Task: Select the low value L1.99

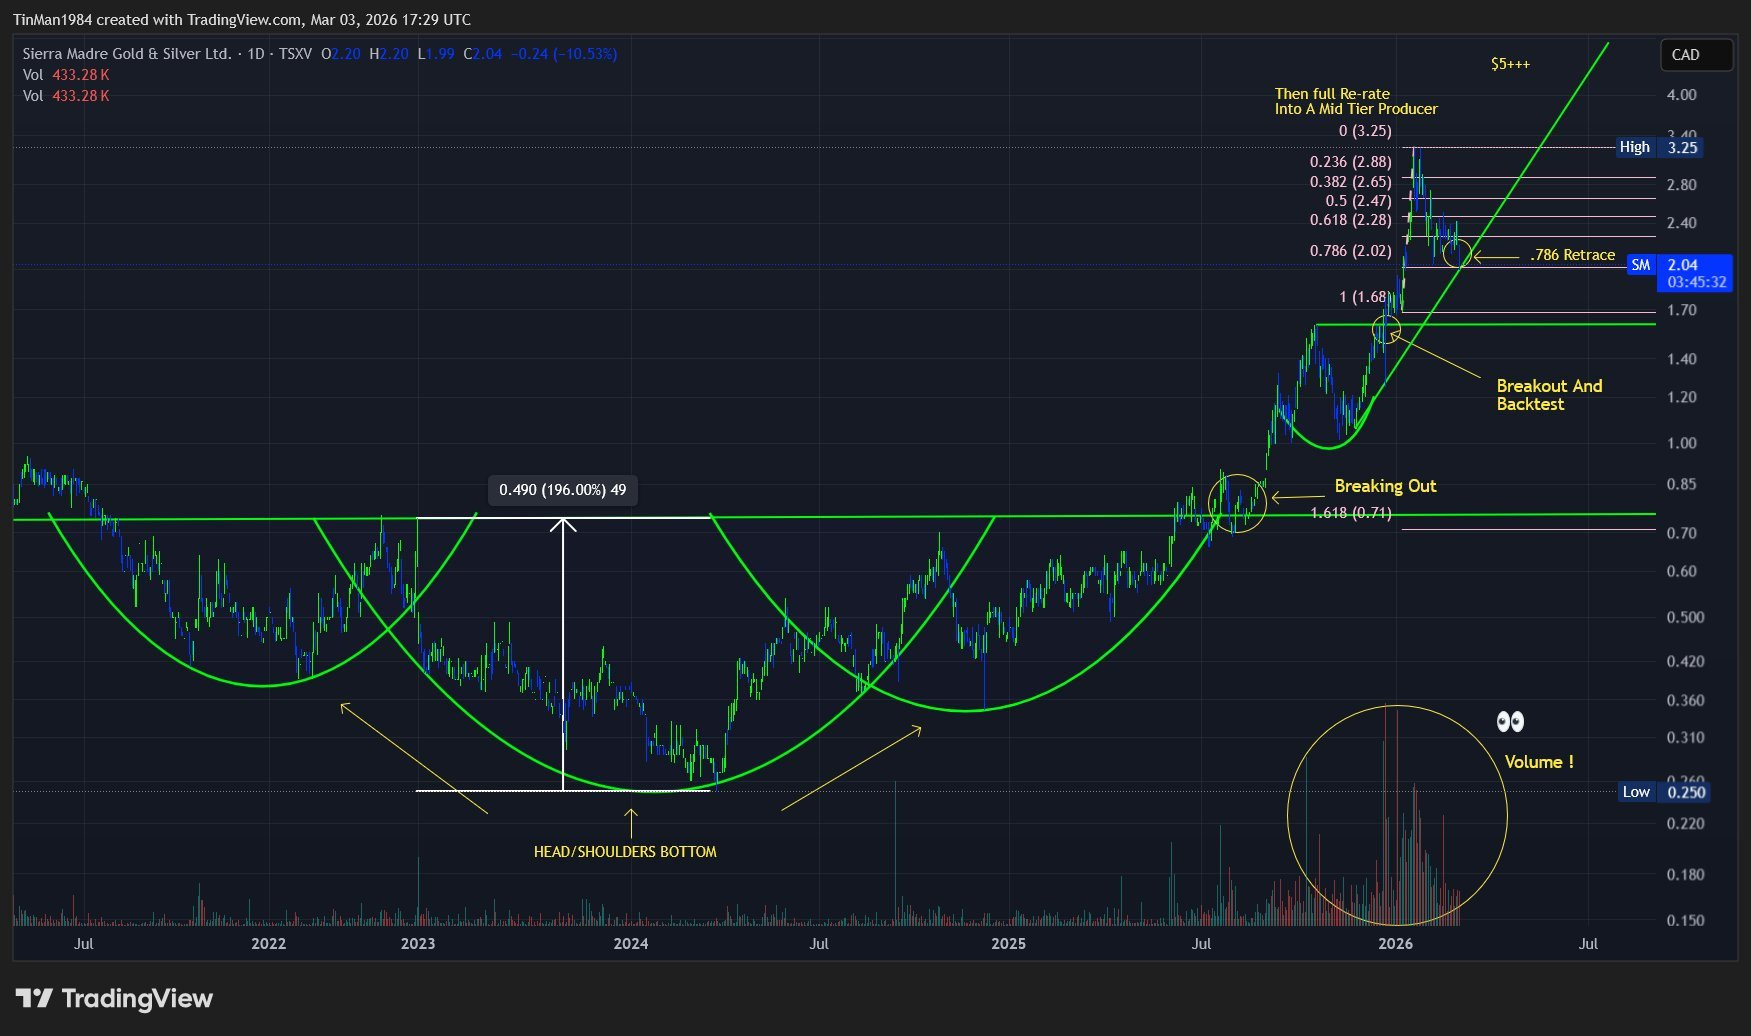Action: 436,54
